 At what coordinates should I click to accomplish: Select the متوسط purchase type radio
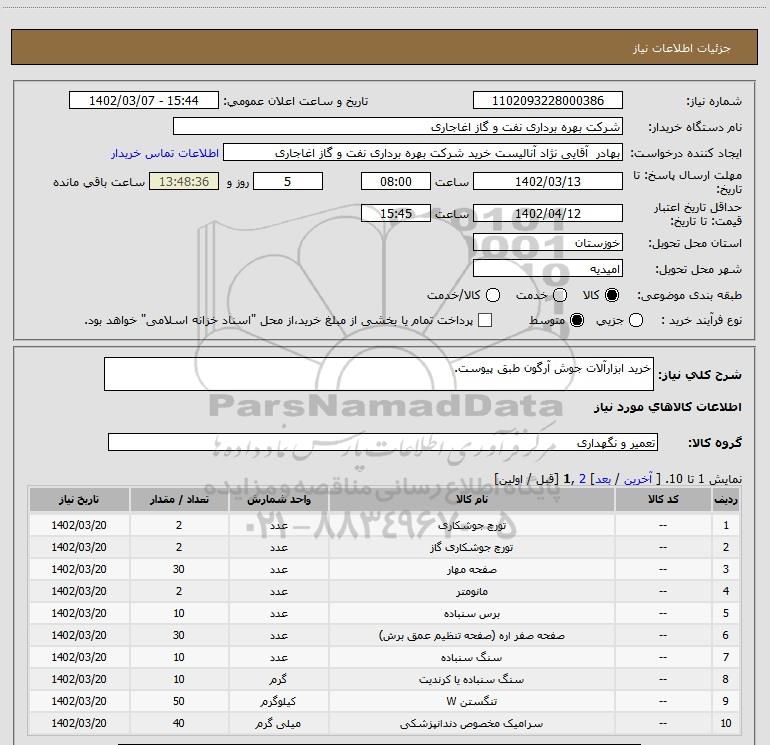point(577,320)
